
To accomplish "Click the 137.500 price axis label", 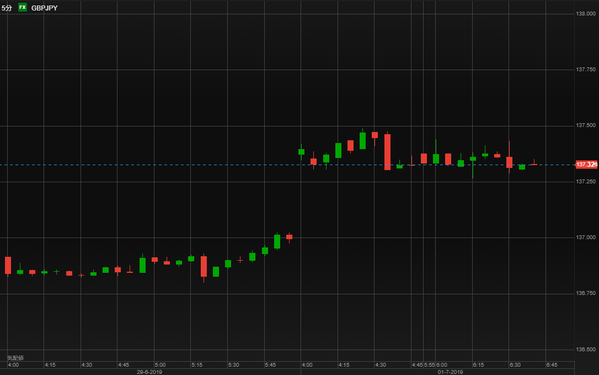I will [586, 125].
